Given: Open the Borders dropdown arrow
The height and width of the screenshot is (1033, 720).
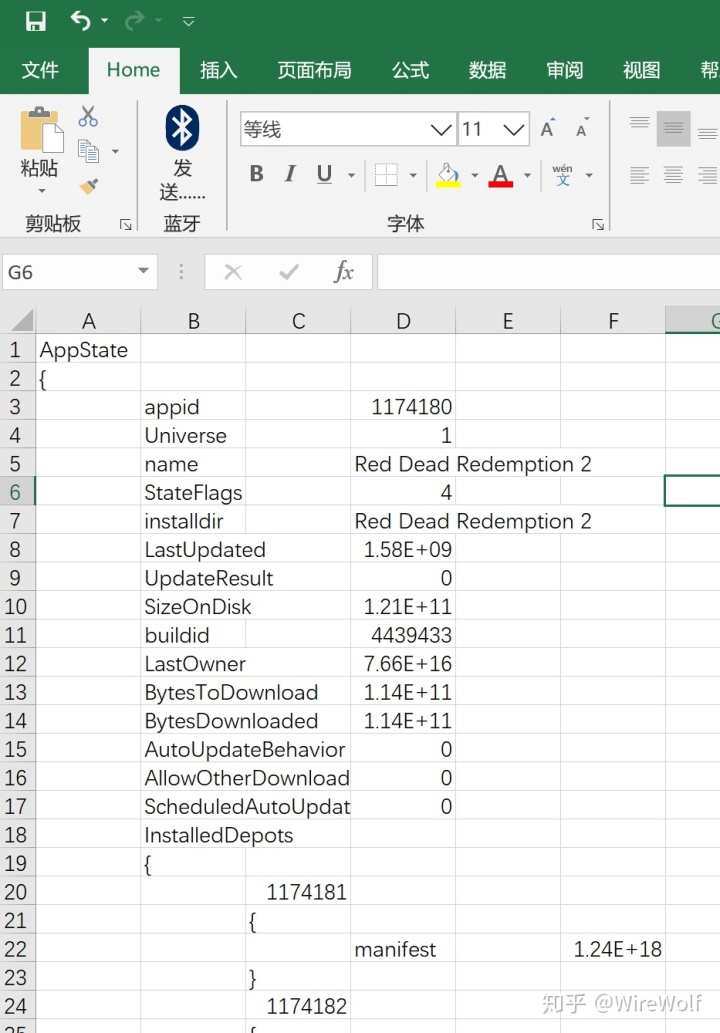Looking at the screenshot, I should click(x=413, y=175).
